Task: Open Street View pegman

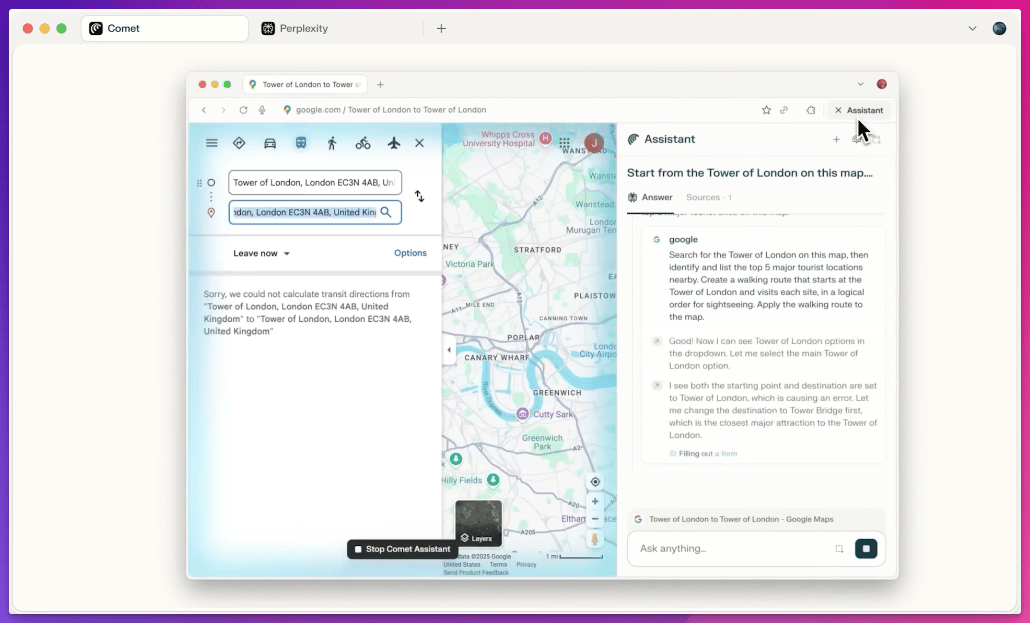Action: (x=595, y=540)
